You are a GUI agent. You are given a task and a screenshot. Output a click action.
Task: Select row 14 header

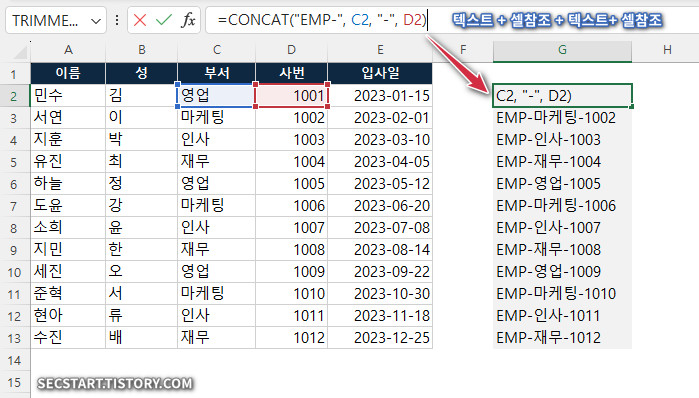[x=14, y=360]
